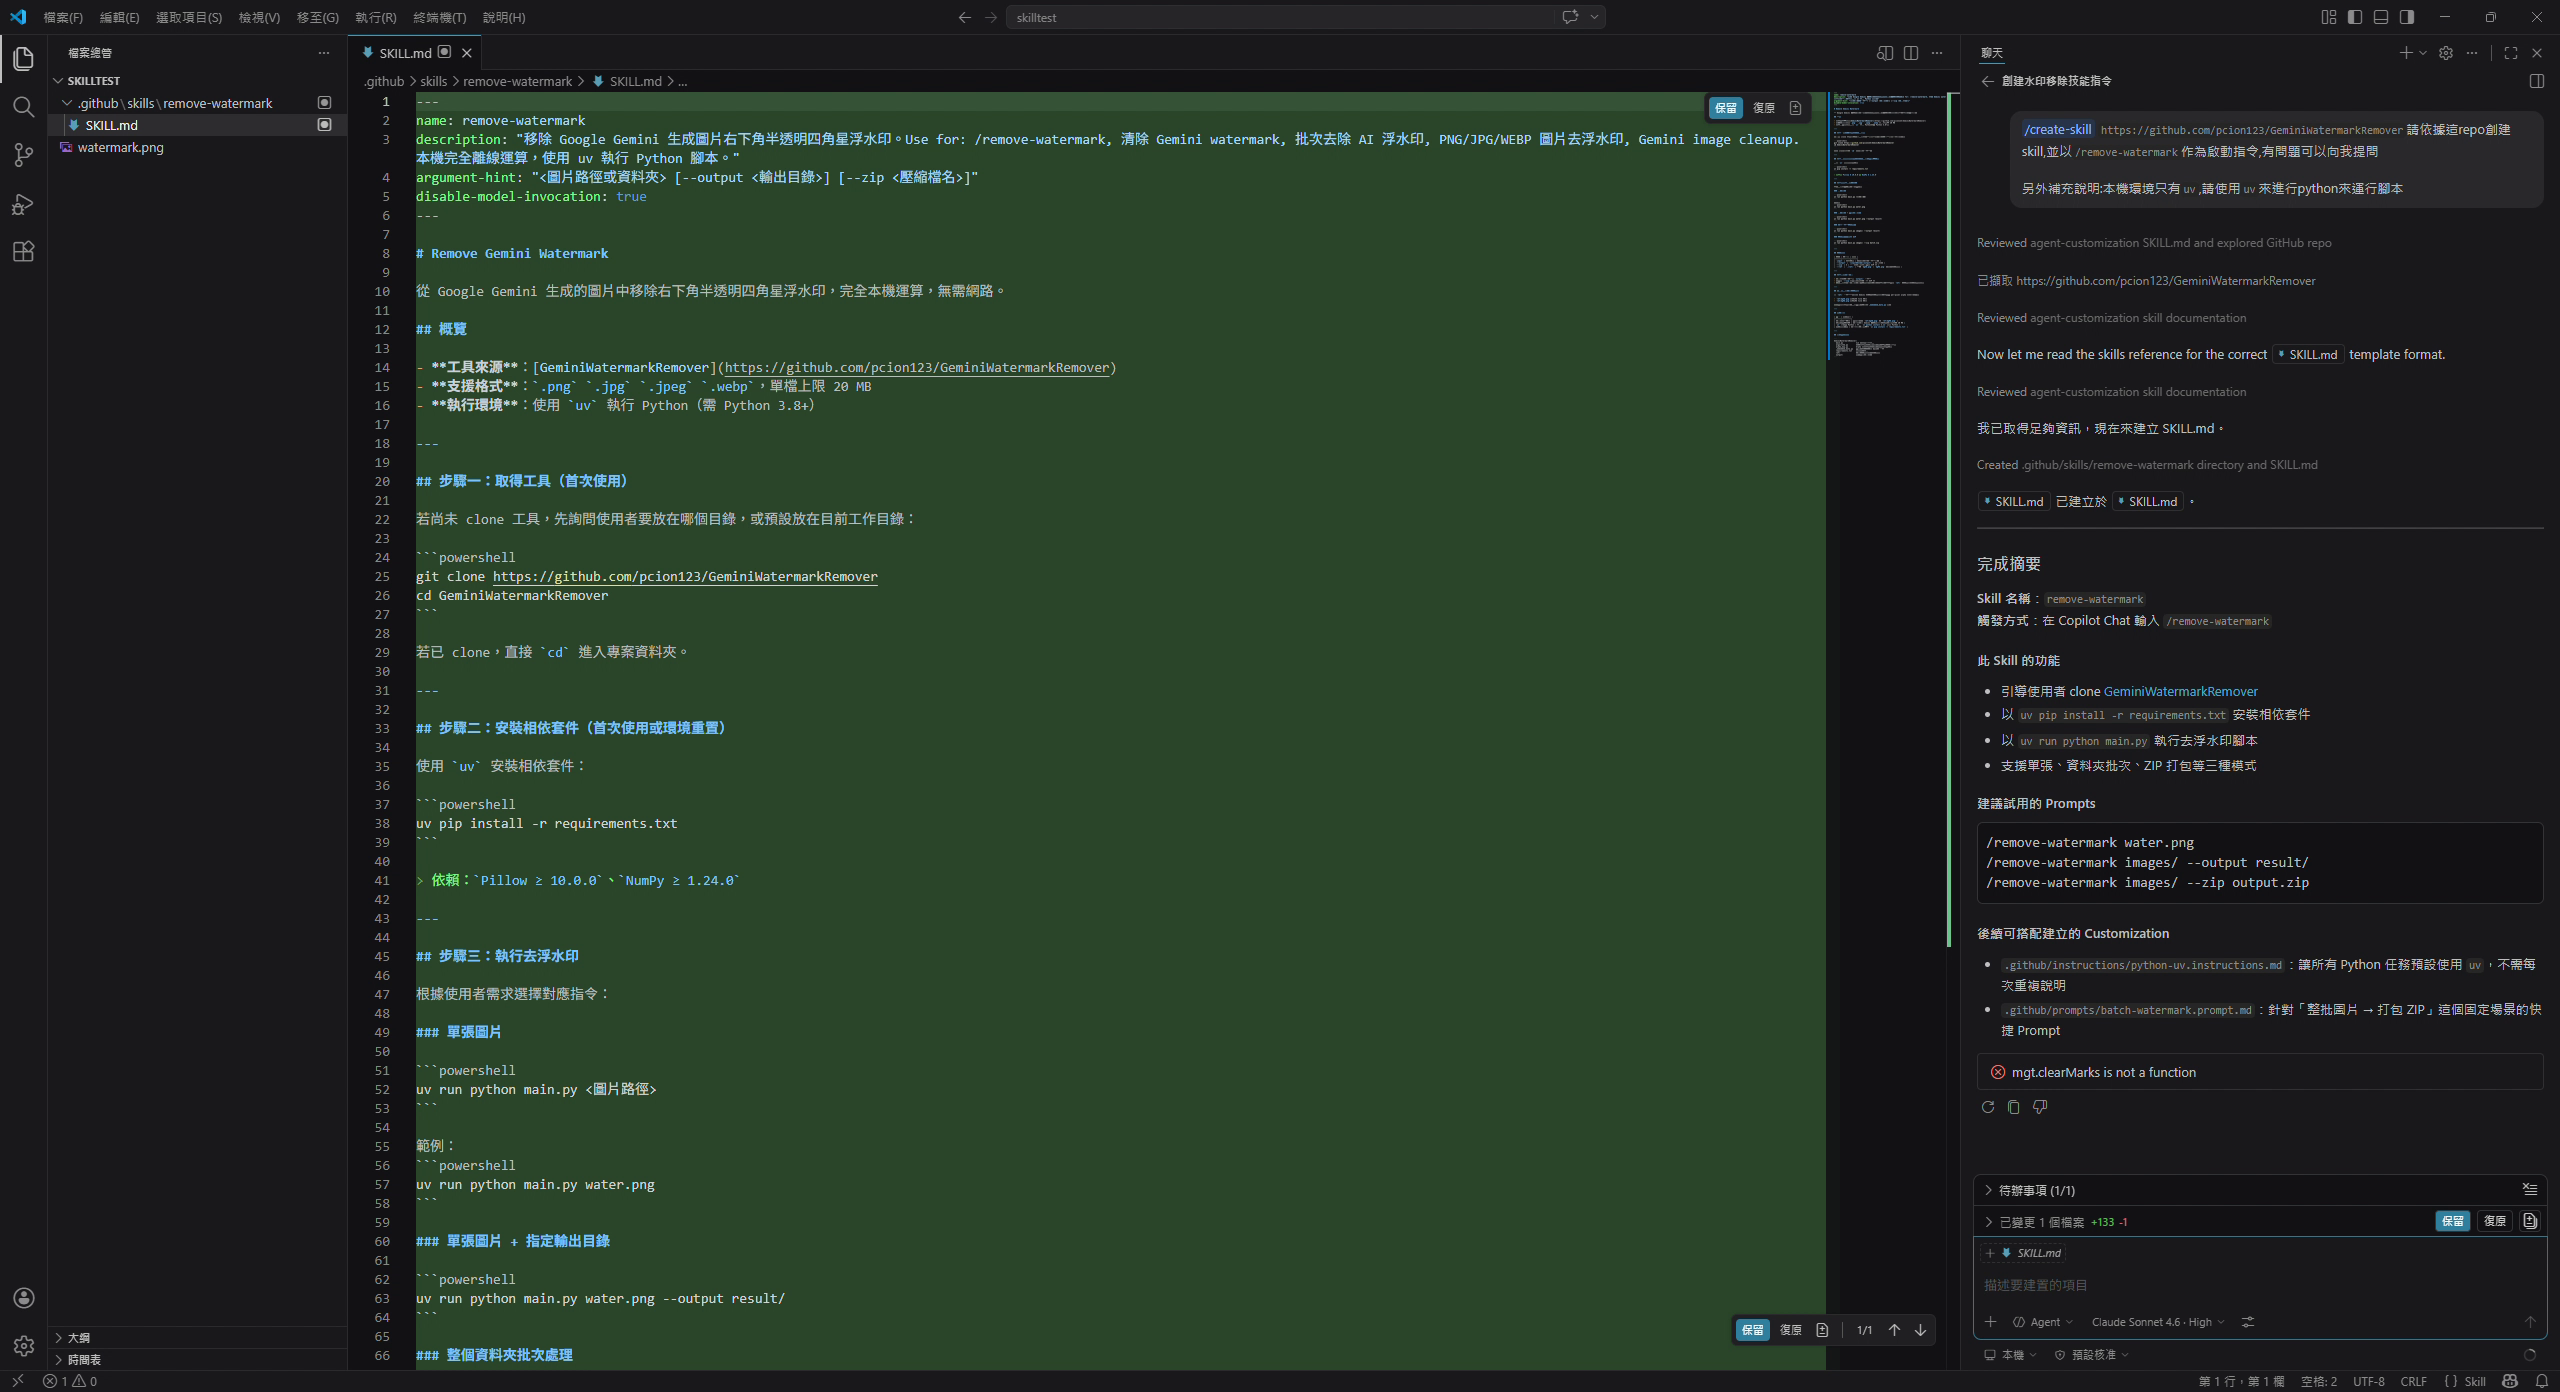The height and width of the screenshot is (1392, 2560).
Task: Split the editor to the right
Action: pyautogui.click(x=1911, y=53)
